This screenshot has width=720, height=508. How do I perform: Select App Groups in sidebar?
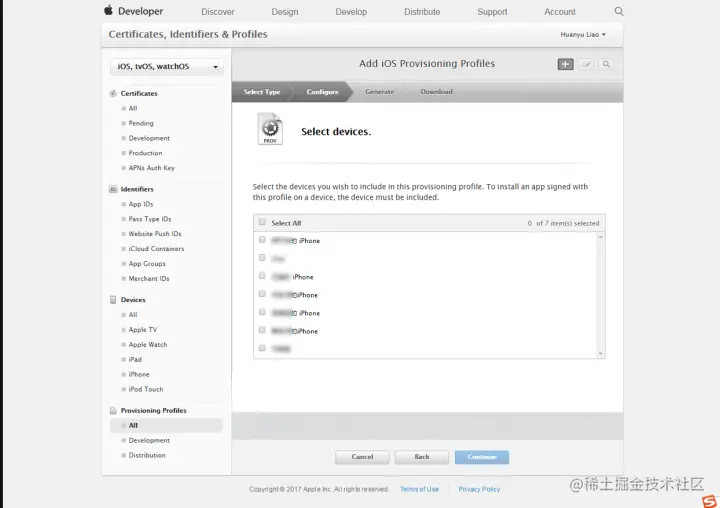tap(147, 264)
